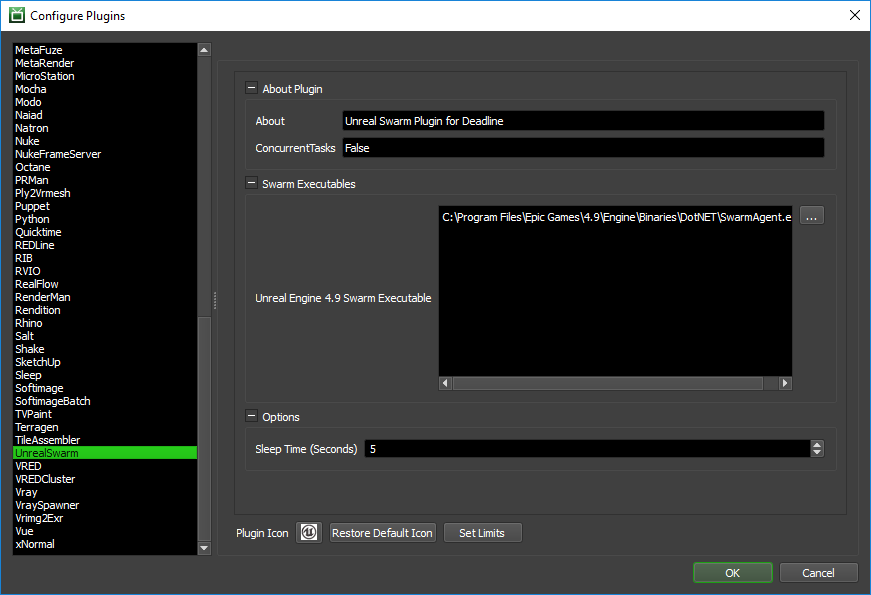871x595 pixels.
Task: Click executable path right scroll arrow
Action: [x=785, y=383]
